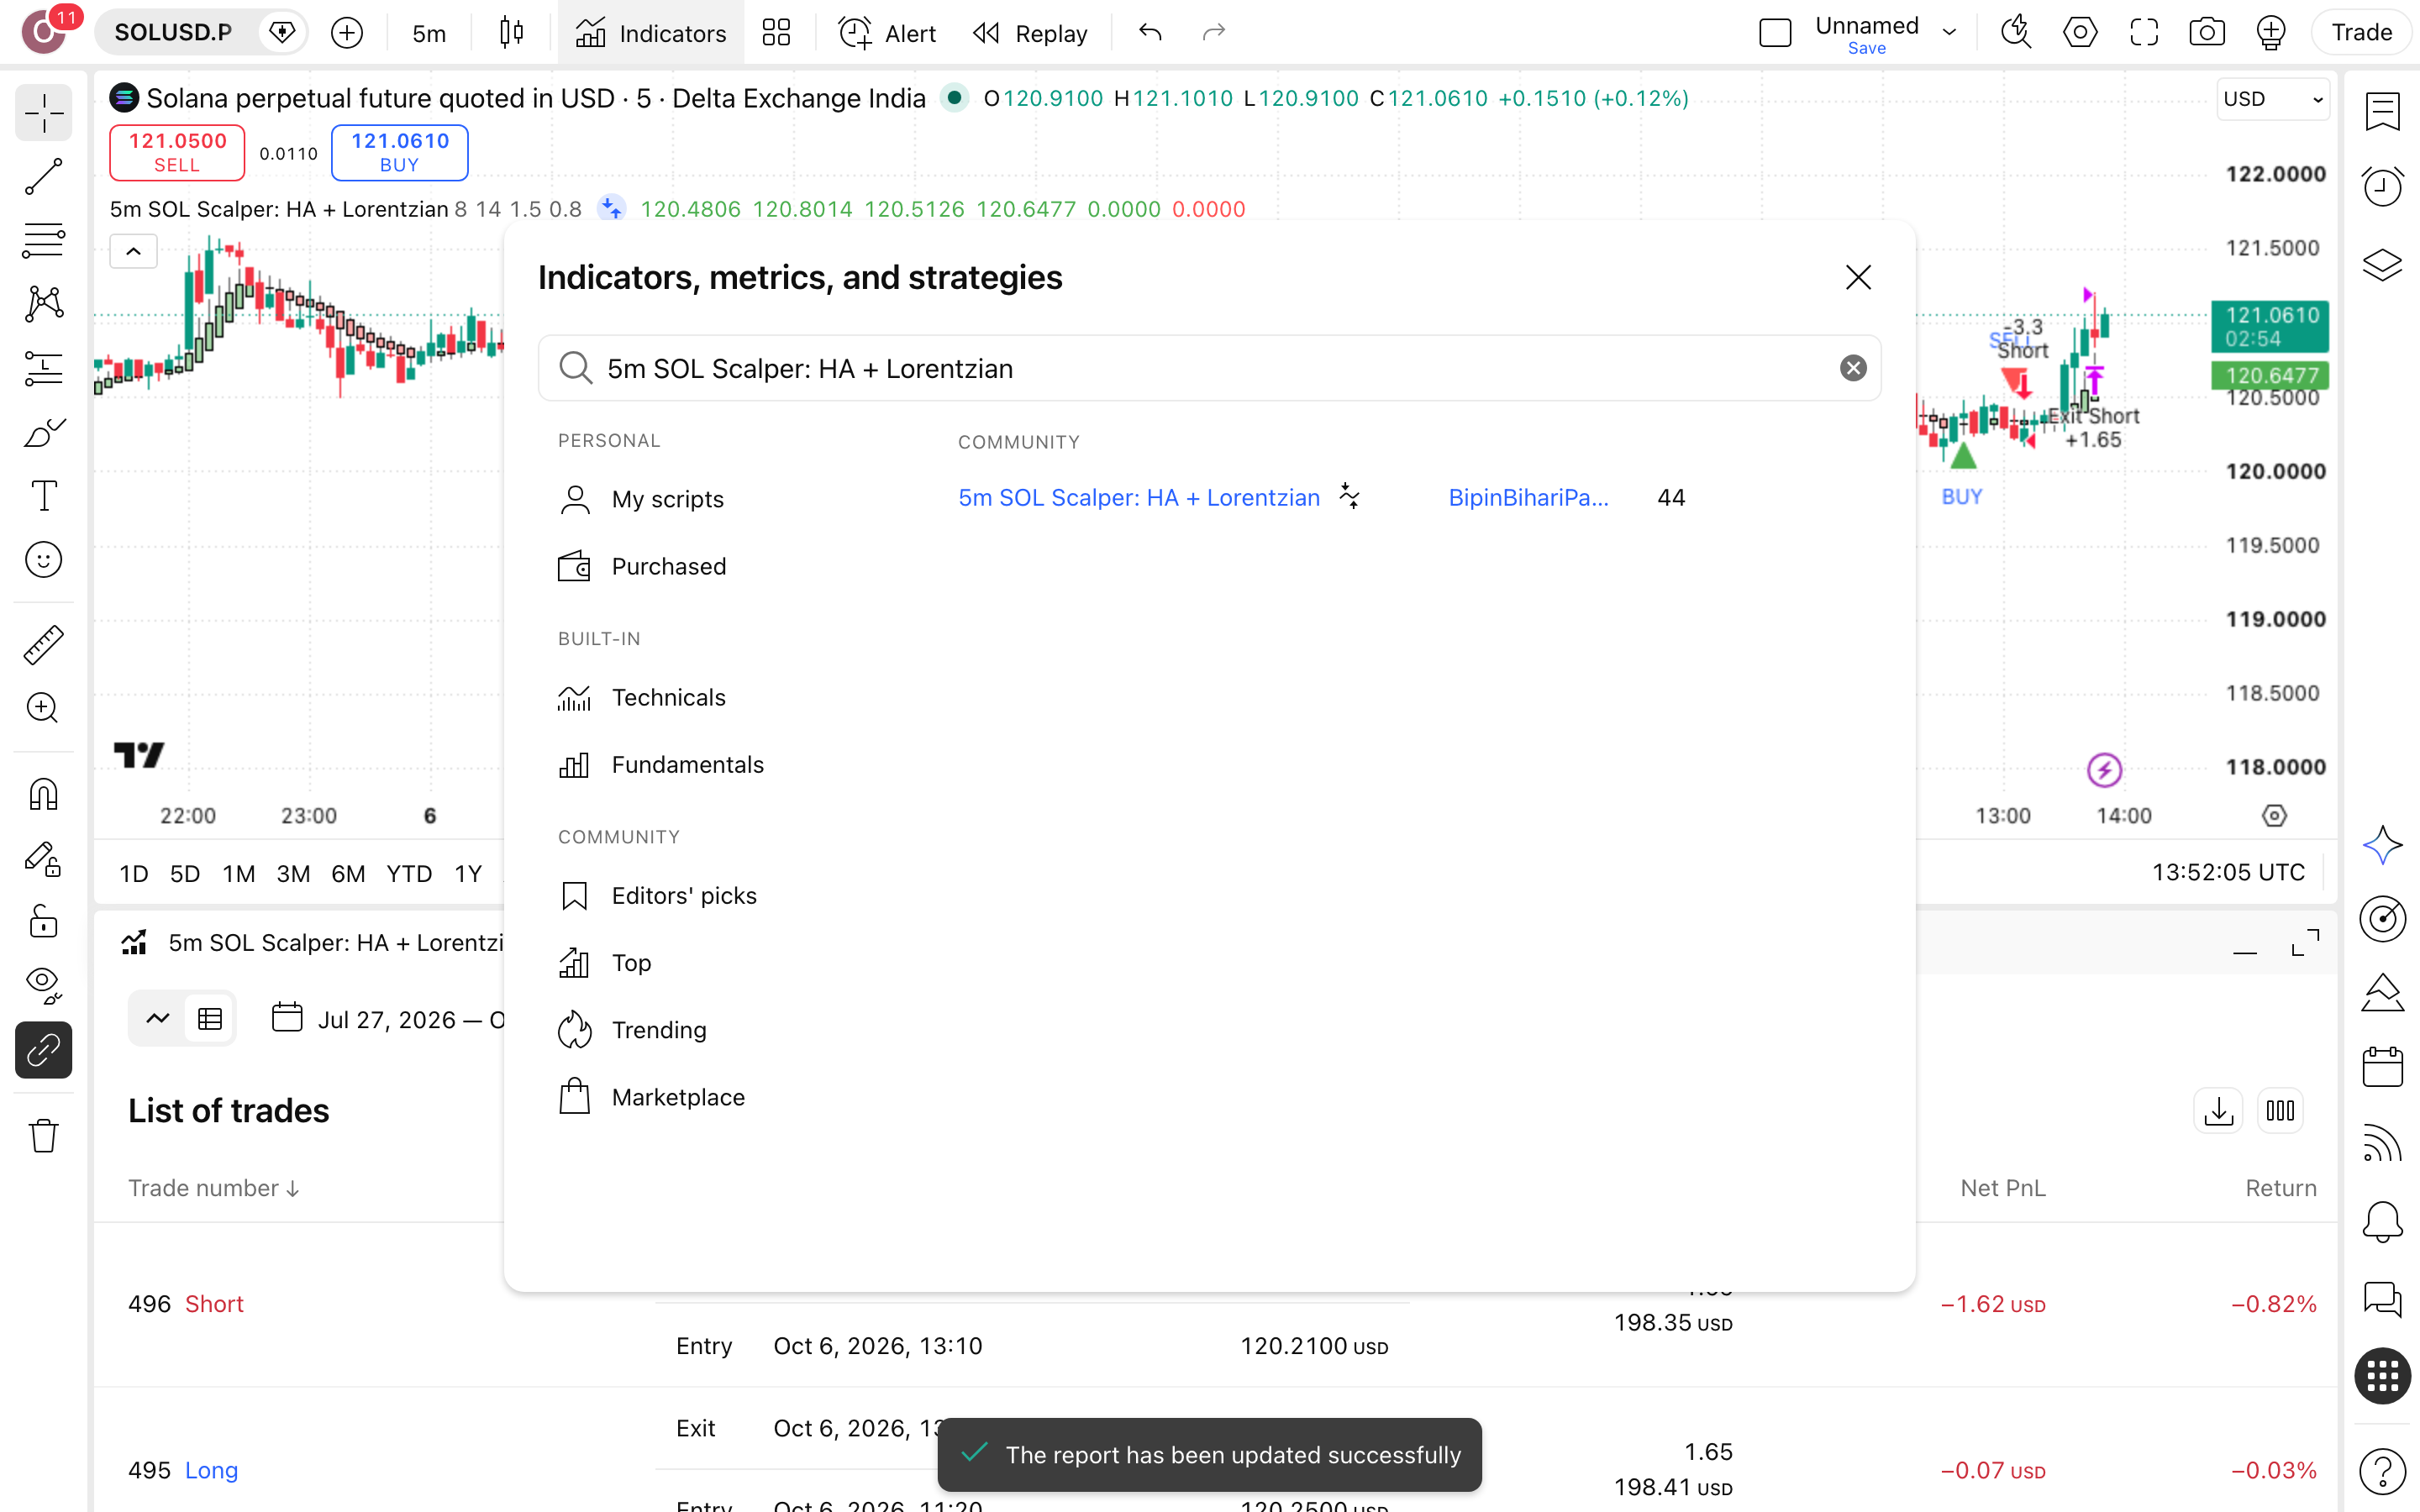Sort by Trade number column
The height and width of the screenshot is (1512, 2420).
click(214, 1188)
